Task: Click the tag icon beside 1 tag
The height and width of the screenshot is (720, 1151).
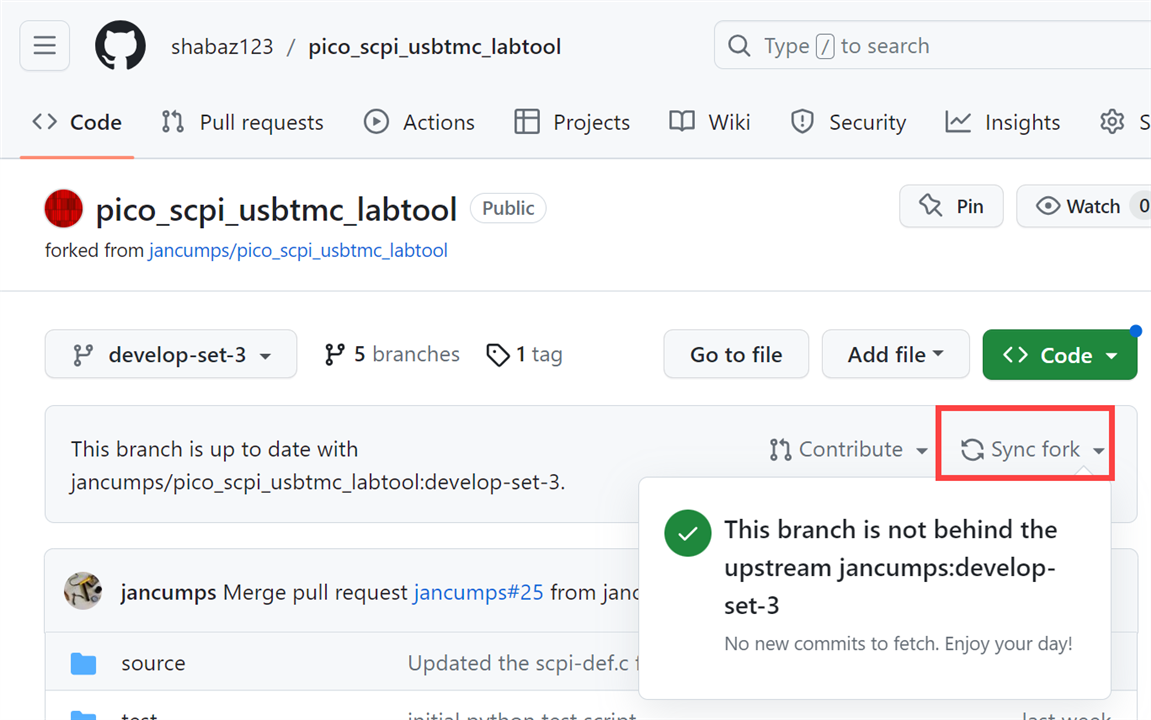Action: 498,354
